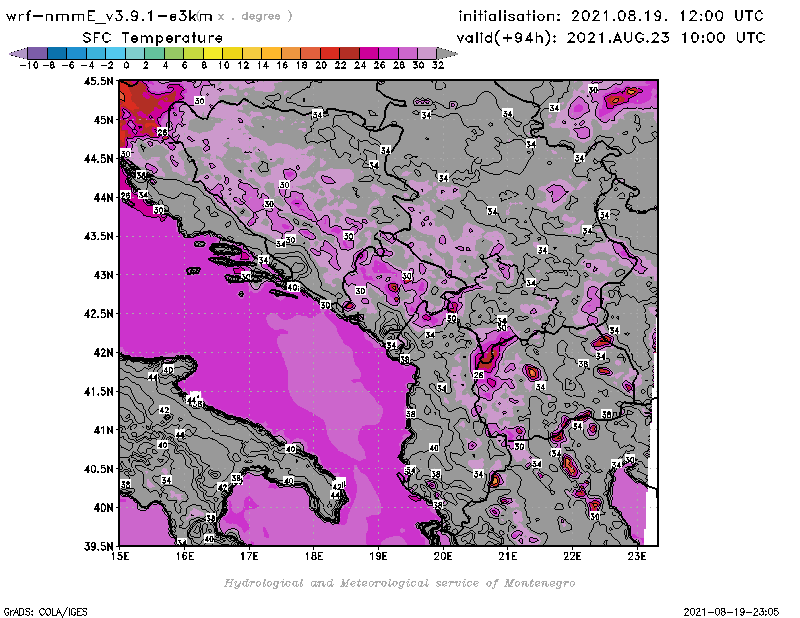Click the '40.5N' latitude label
Viewport: 800px width, 618px height.
click(x=98, y=469)
